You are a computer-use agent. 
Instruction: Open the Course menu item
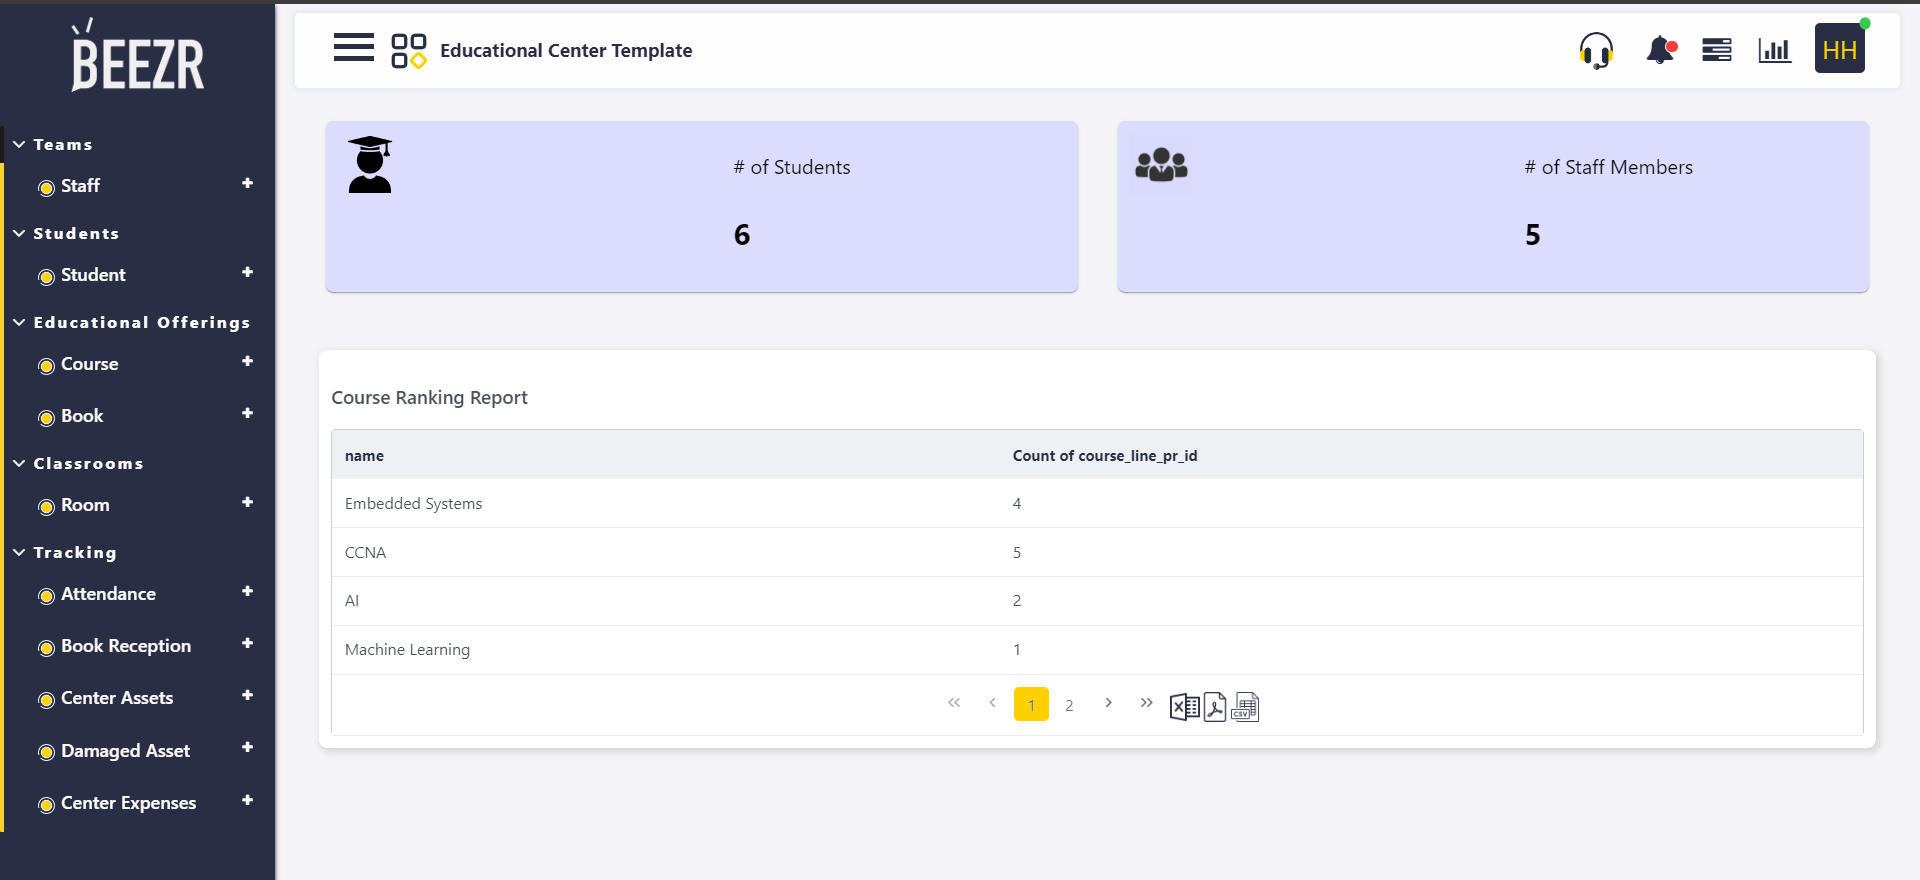(91, 364)
